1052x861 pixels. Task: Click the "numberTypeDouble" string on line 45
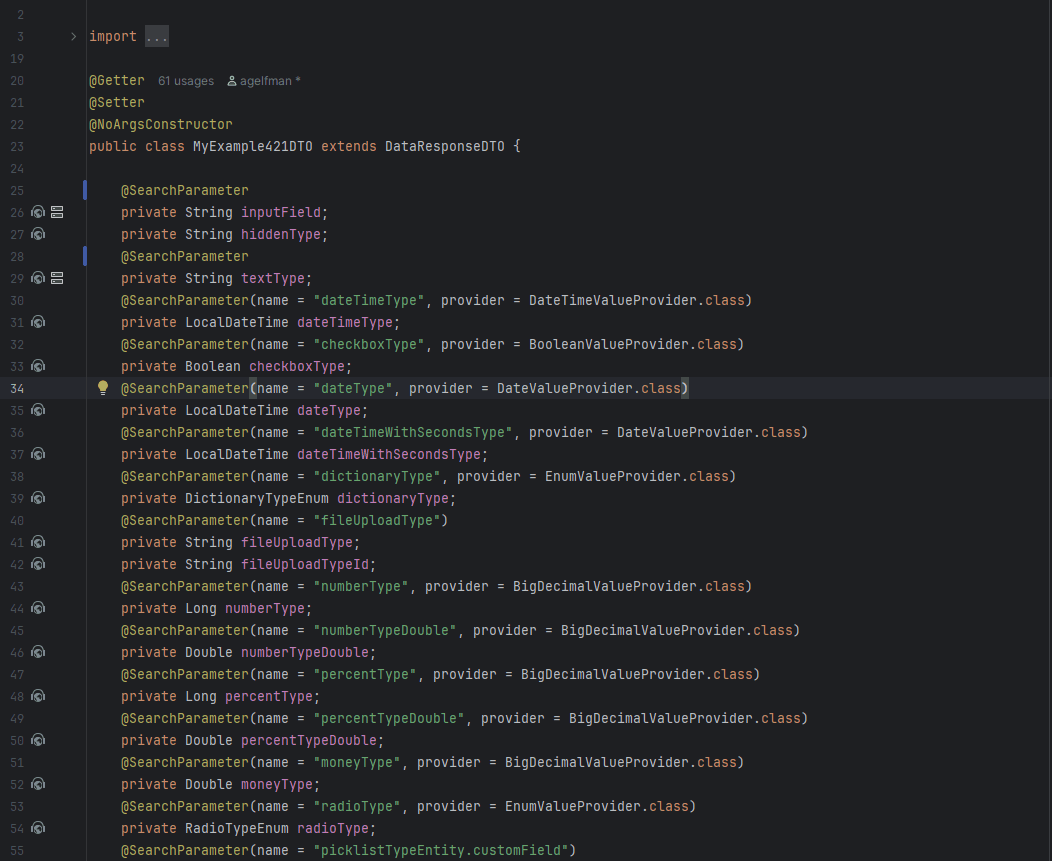pos(384,630)
